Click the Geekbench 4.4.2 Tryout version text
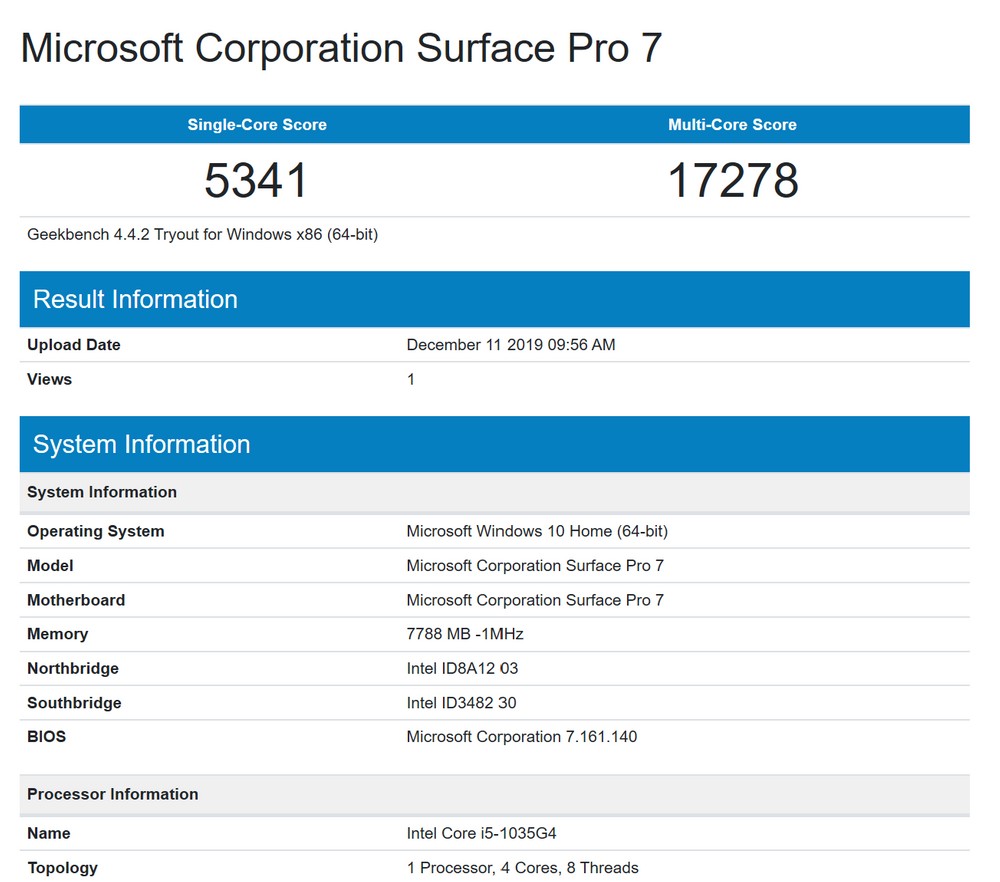Screen dimensions: 1000x882 pos(202,235)
